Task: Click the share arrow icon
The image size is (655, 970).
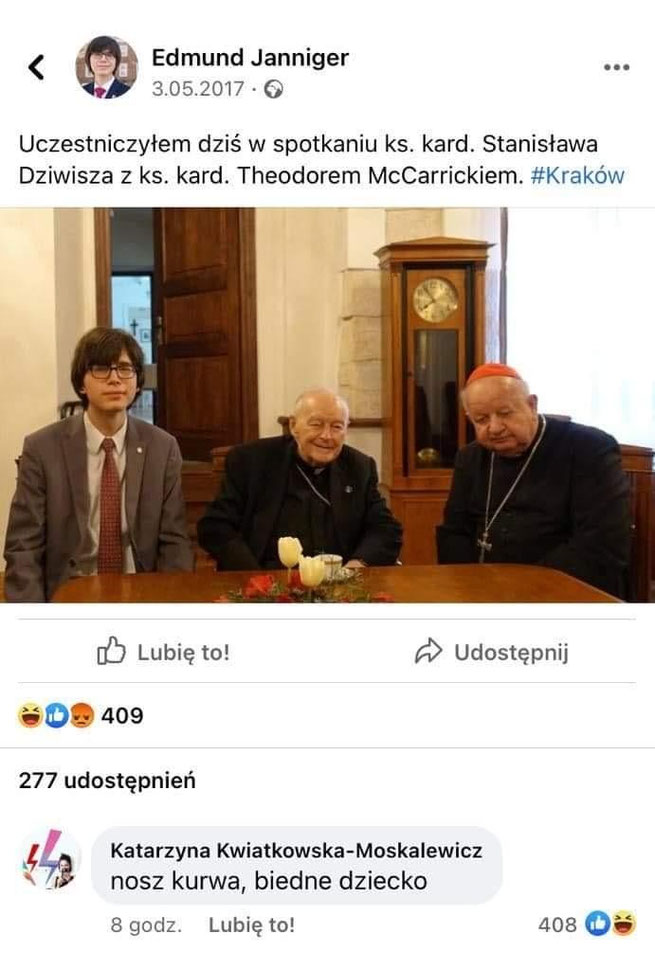Action: click(428, 651)
